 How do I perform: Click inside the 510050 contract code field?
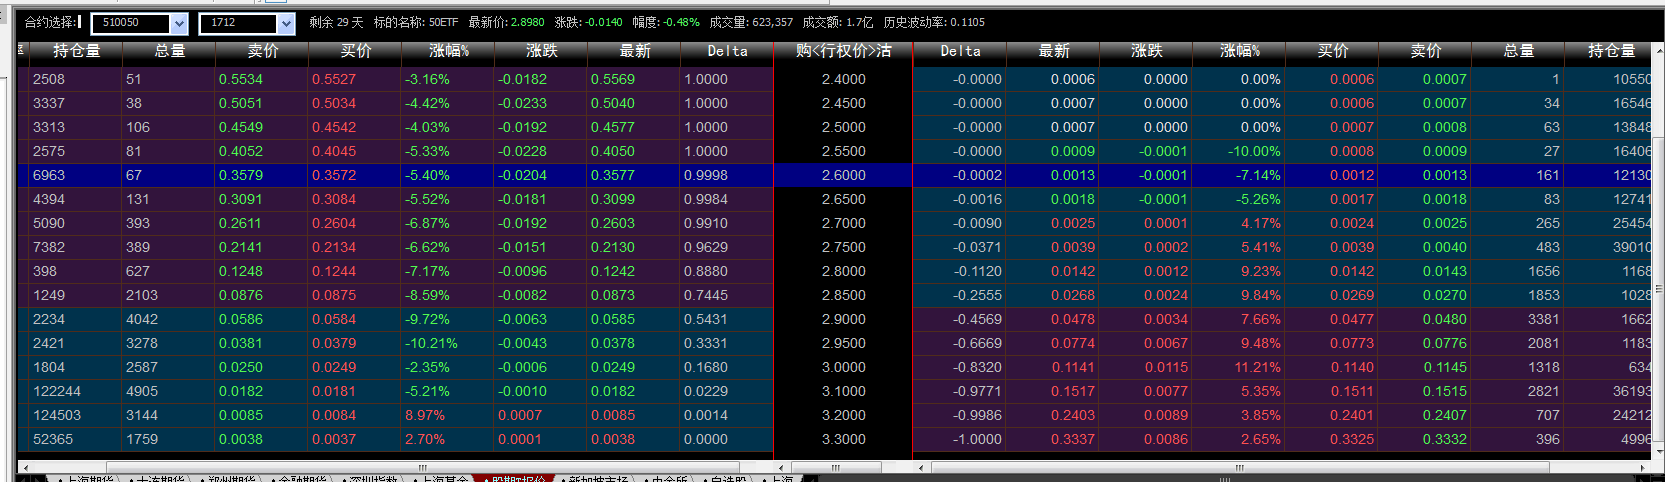pyautogui.click(x=131, y=23)
